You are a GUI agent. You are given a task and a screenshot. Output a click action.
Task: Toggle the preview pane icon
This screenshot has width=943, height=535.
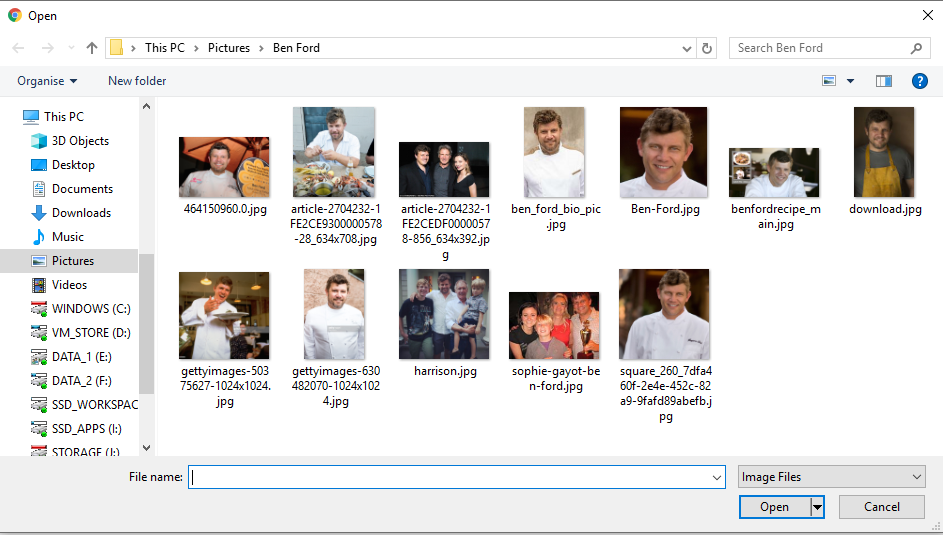point(883,81)
